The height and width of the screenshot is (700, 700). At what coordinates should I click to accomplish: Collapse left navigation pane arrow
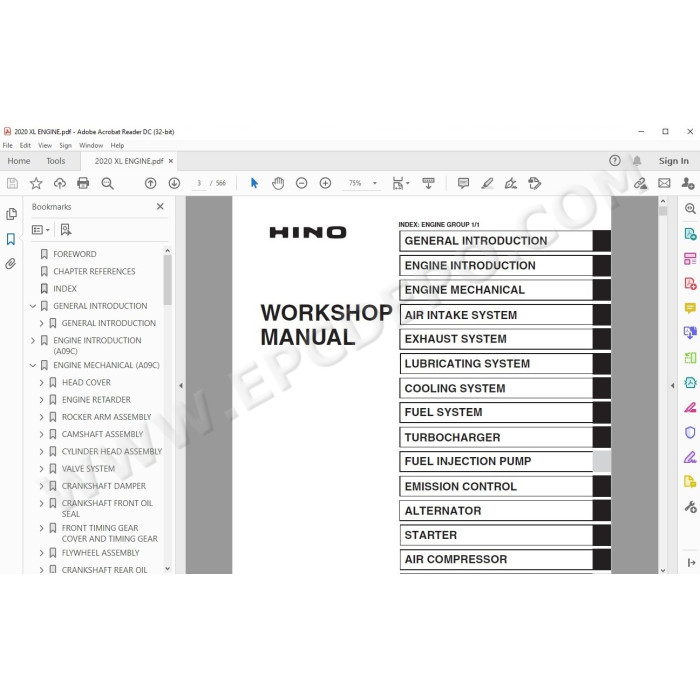181,385
